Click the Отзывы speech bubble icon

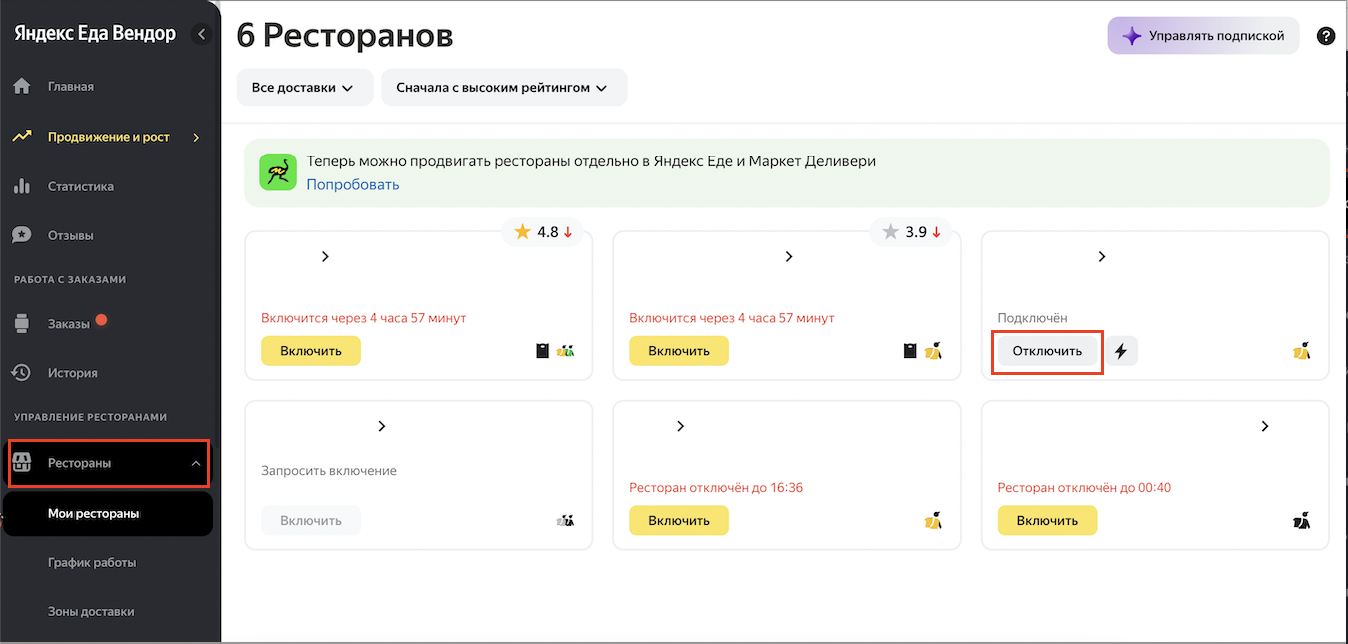22,235
